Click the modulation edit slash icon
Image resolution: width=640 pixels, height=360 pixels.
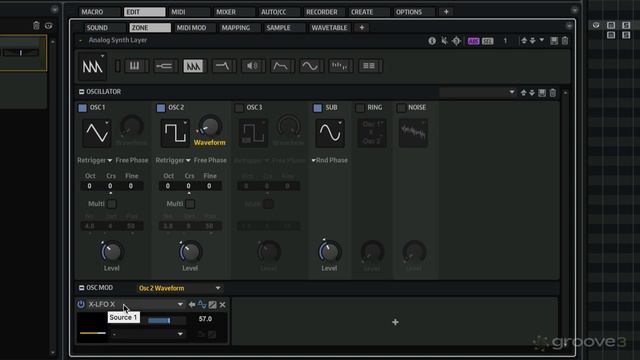point(213,304)
